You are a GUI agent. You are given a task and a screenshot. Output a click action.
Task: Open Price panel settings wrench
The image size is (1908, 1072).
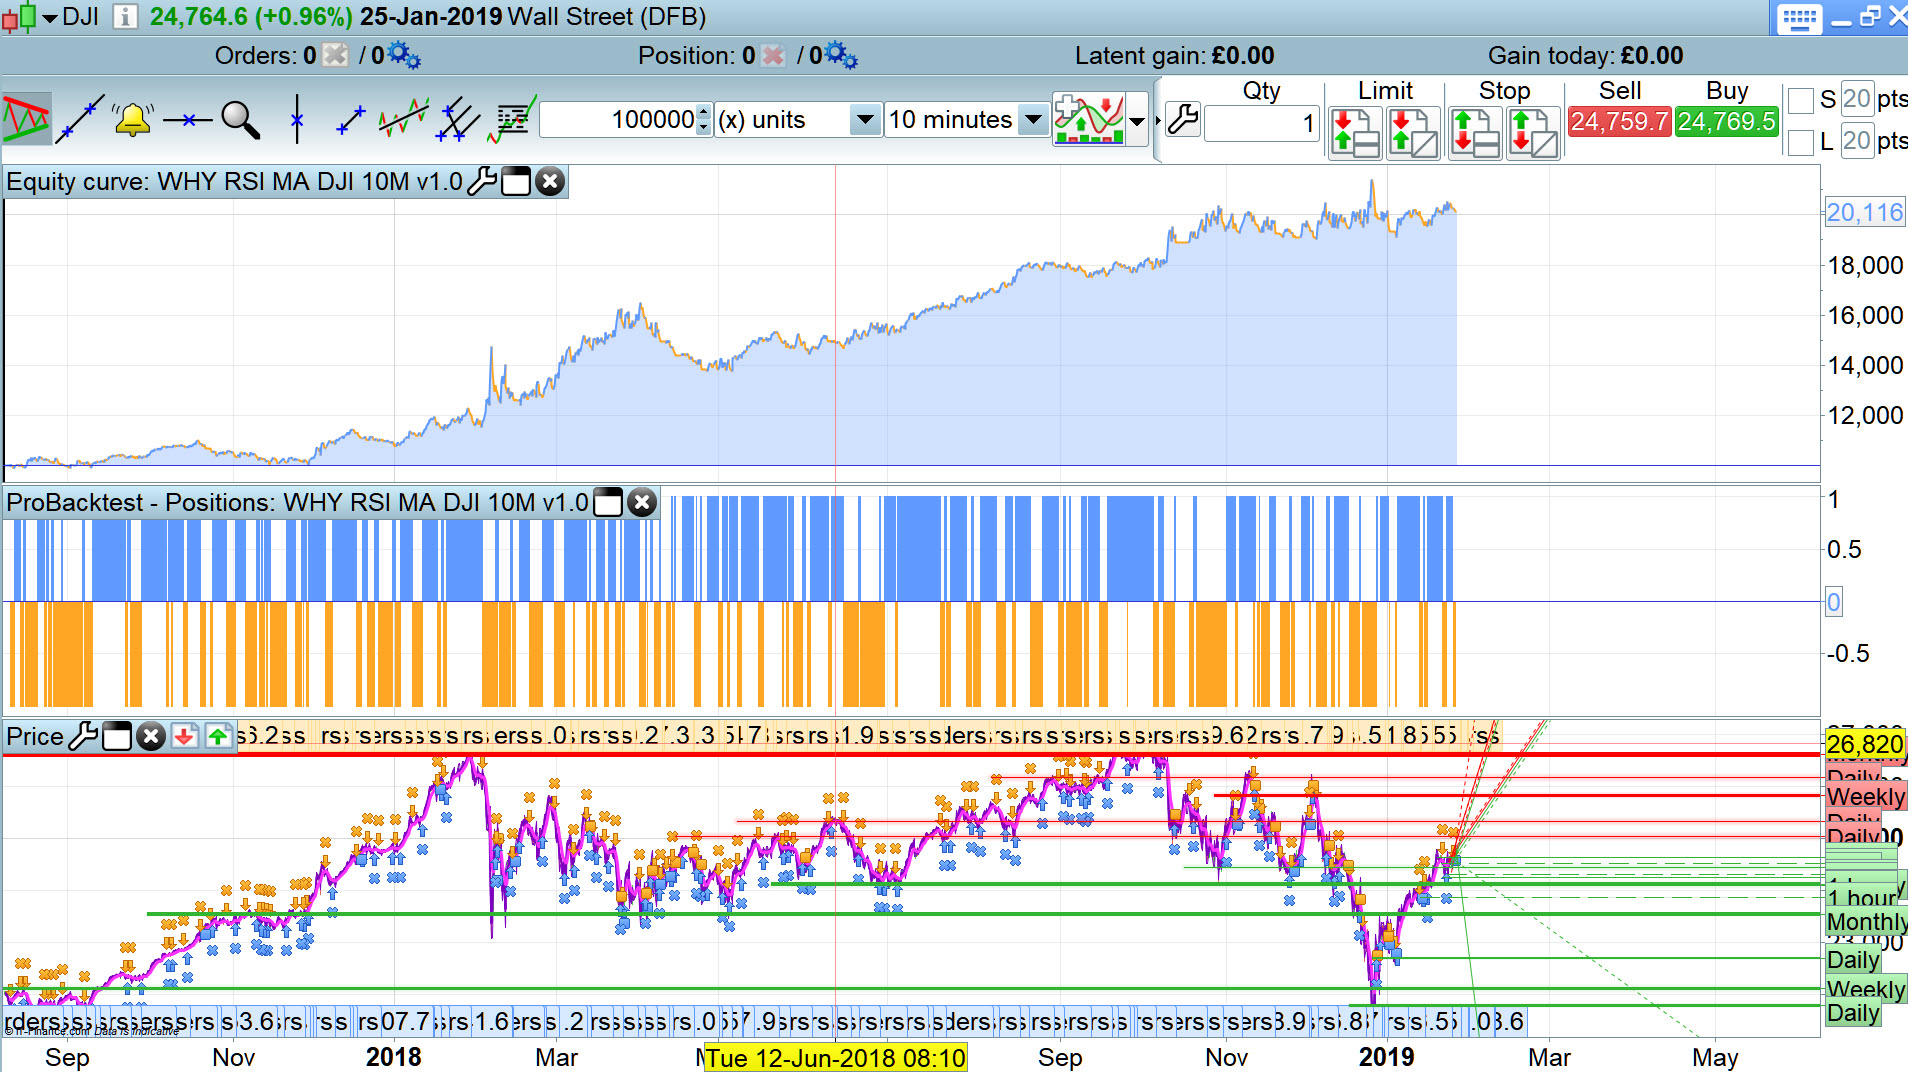(x=83, y=737)
